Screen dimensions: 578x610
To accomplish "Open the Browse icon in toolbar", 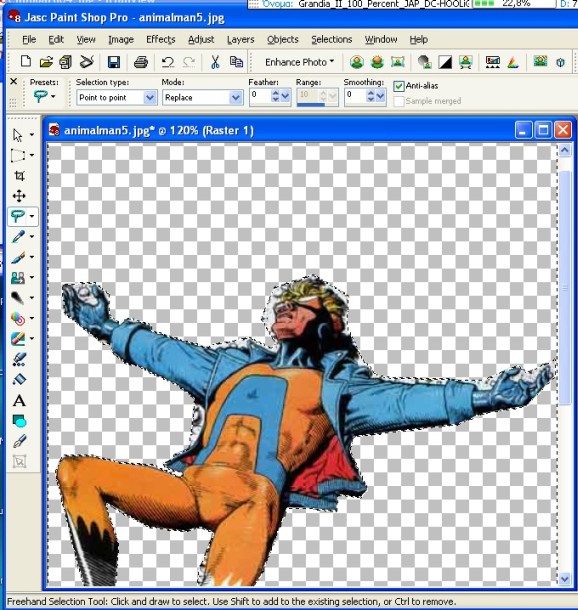I will tap(66, 62).
